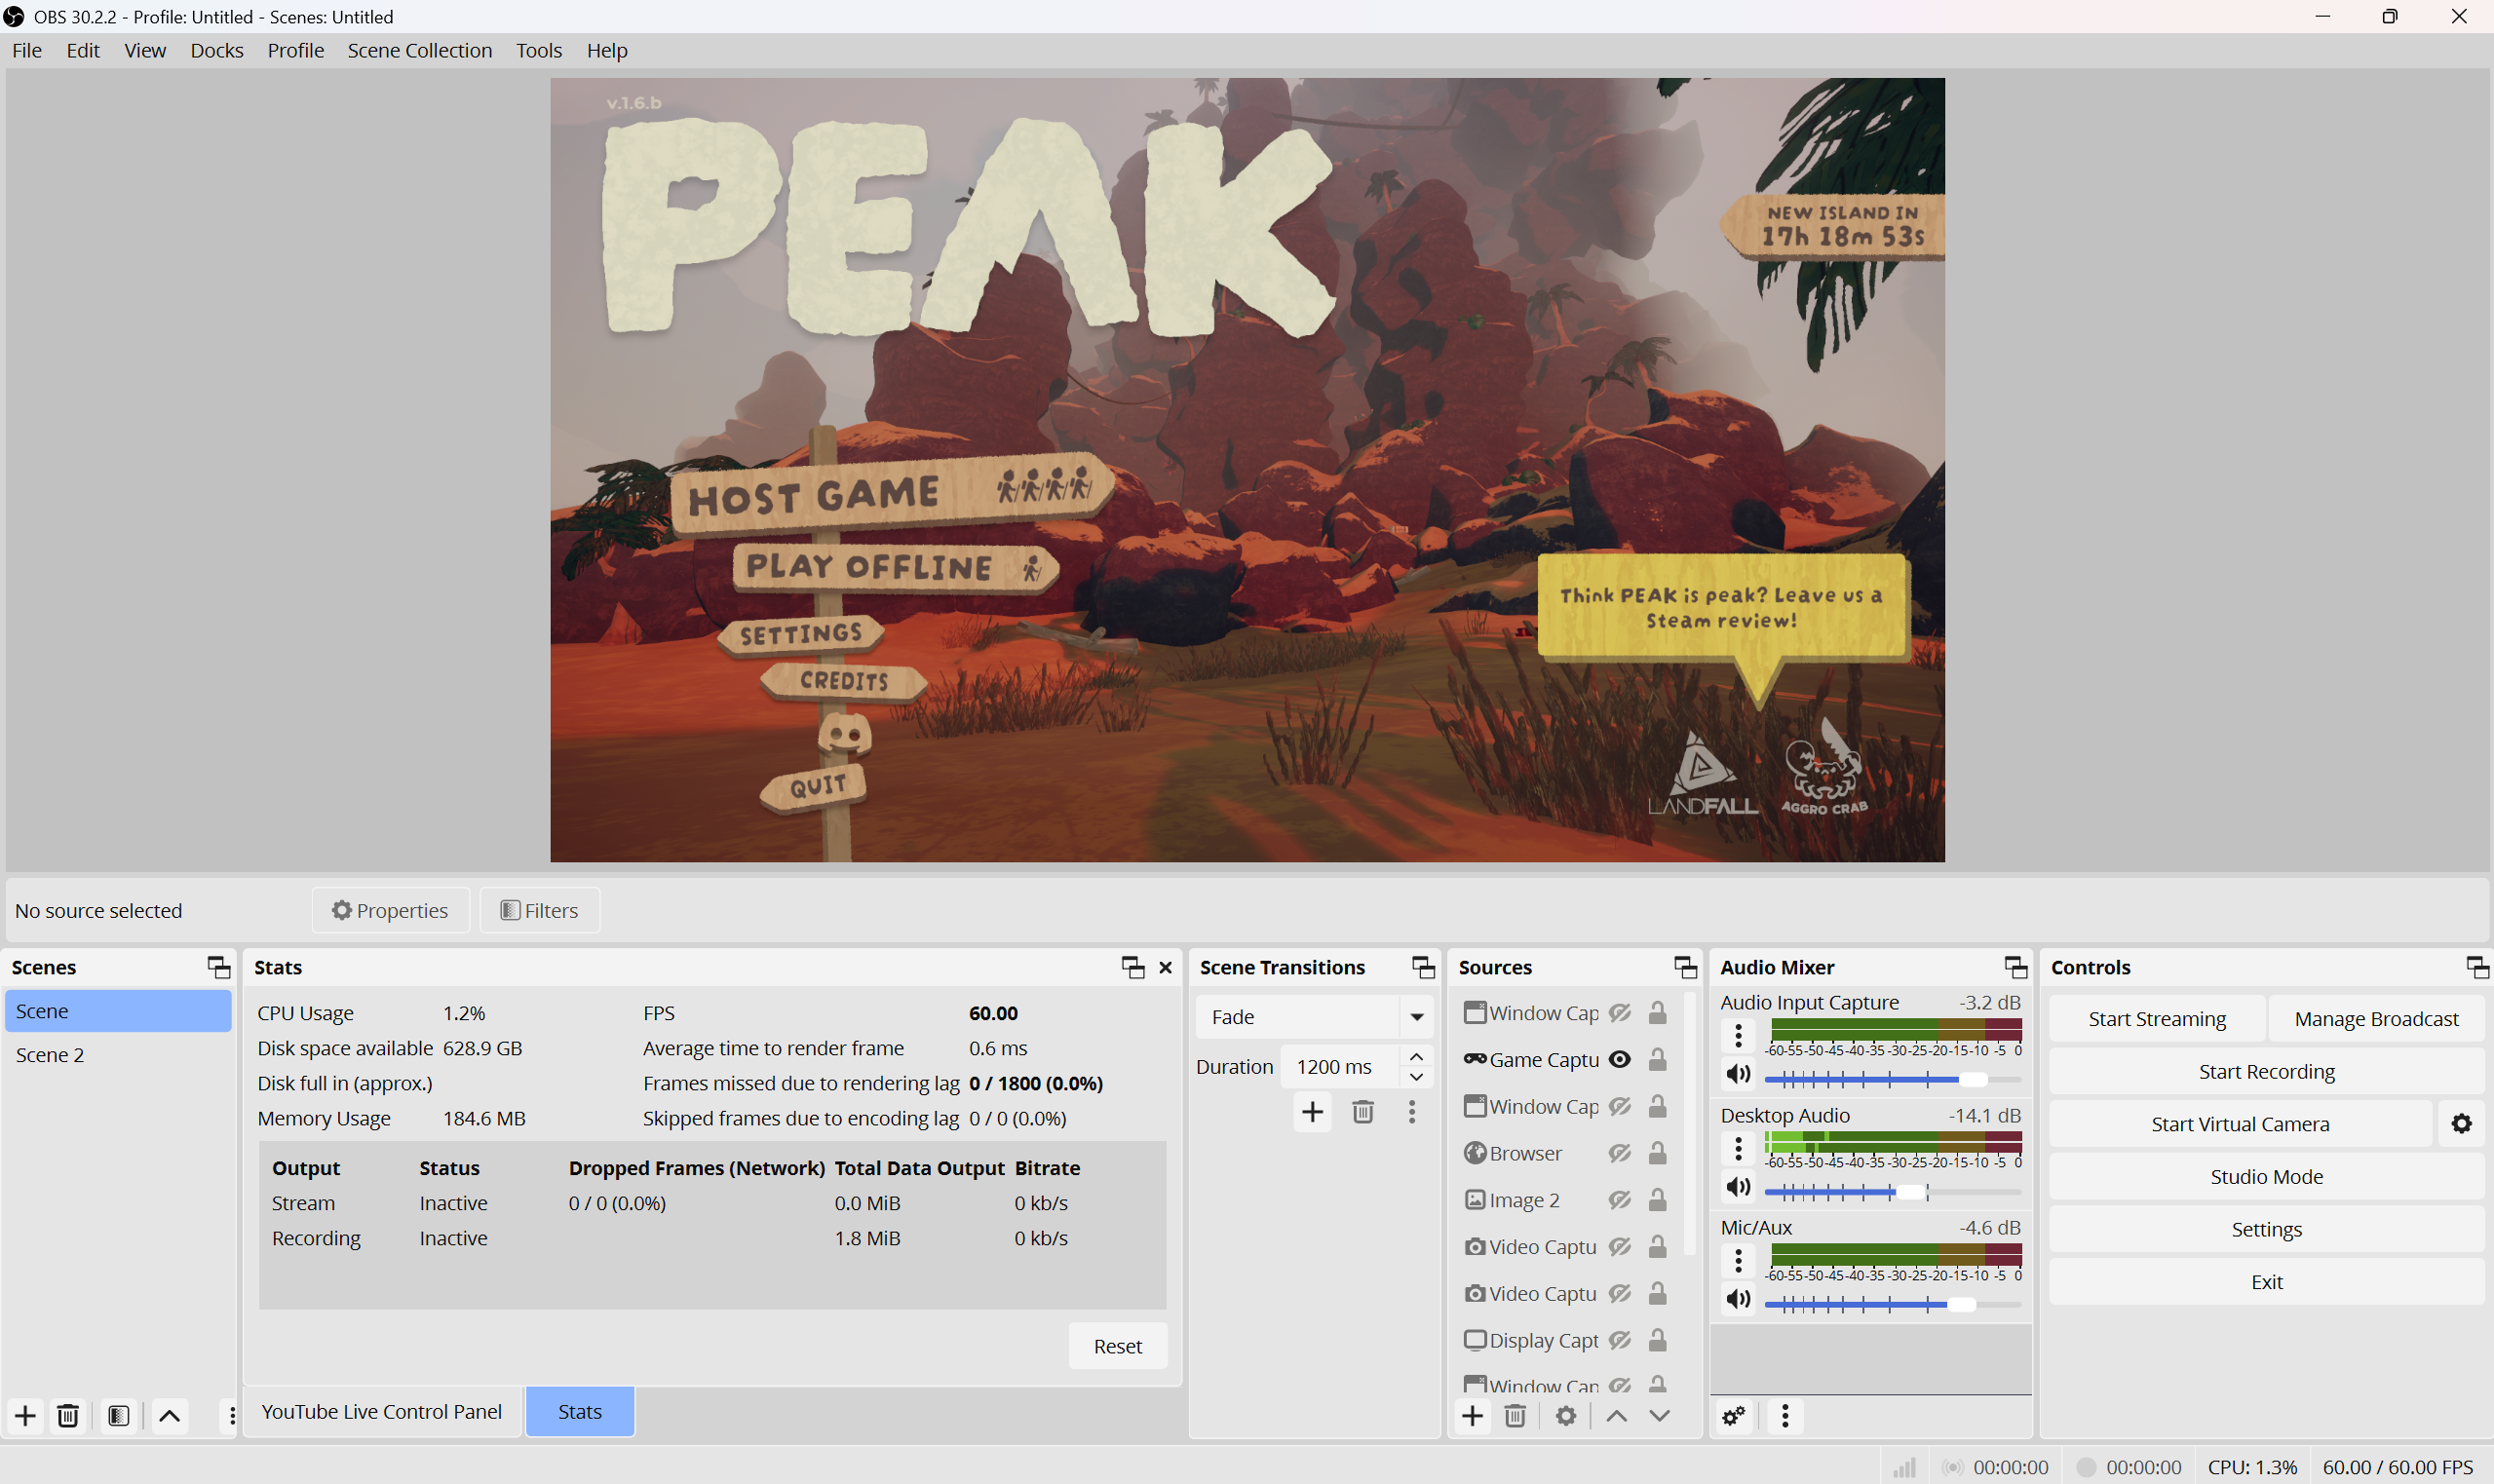The image size is (2494, 1484).
Task: Move scene up with arrow icon
Action: pos(170,1416)
